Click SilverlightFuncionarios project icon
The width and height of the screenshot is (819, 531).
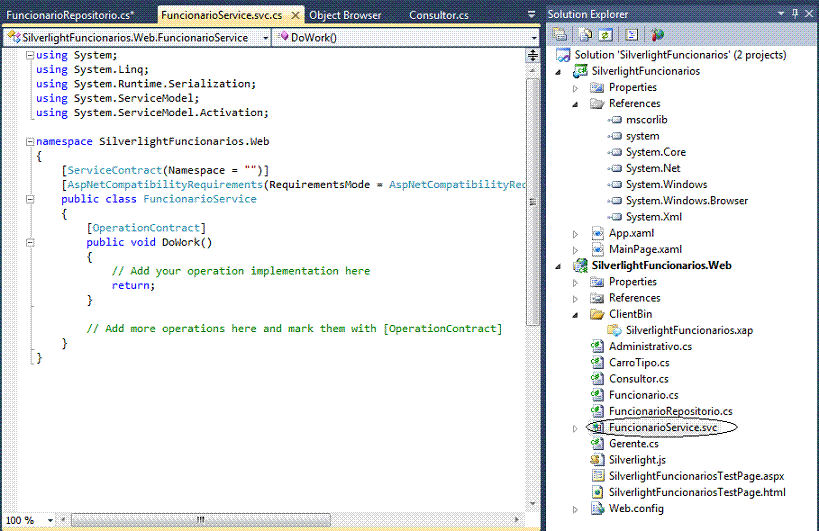coord(580,71)
